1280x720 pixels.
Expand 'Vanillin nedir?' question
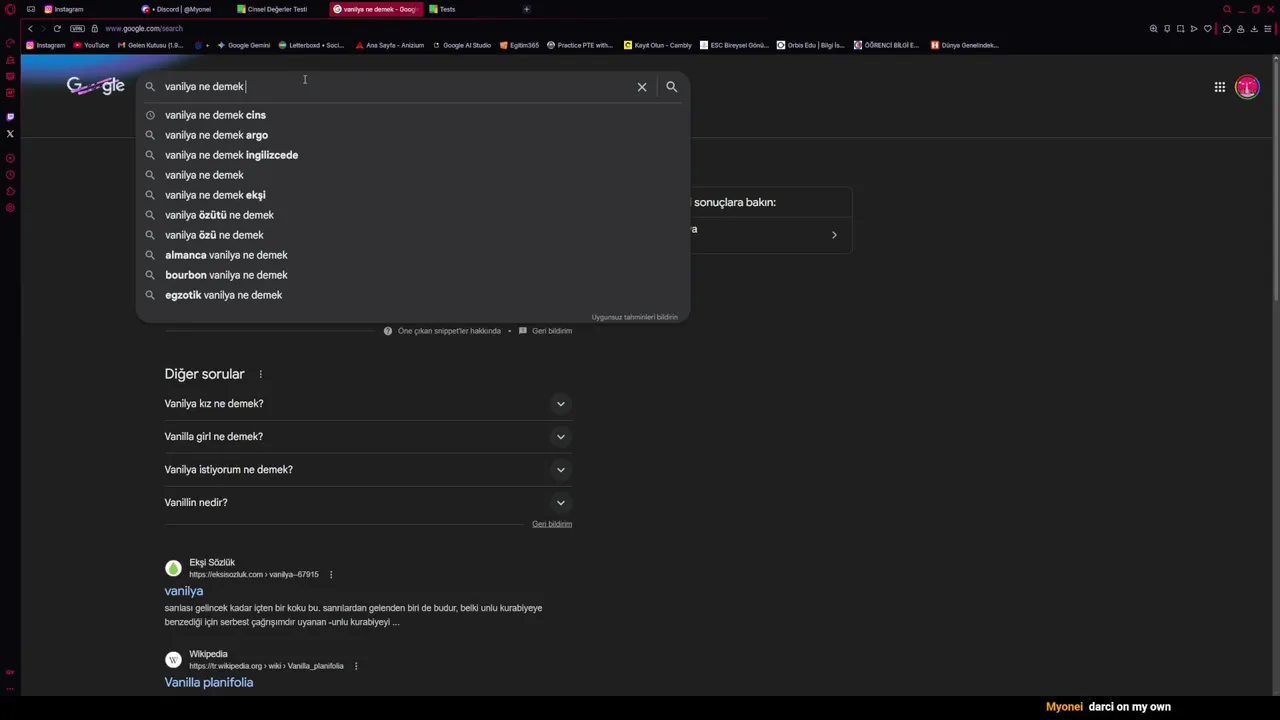coord(368,503)
